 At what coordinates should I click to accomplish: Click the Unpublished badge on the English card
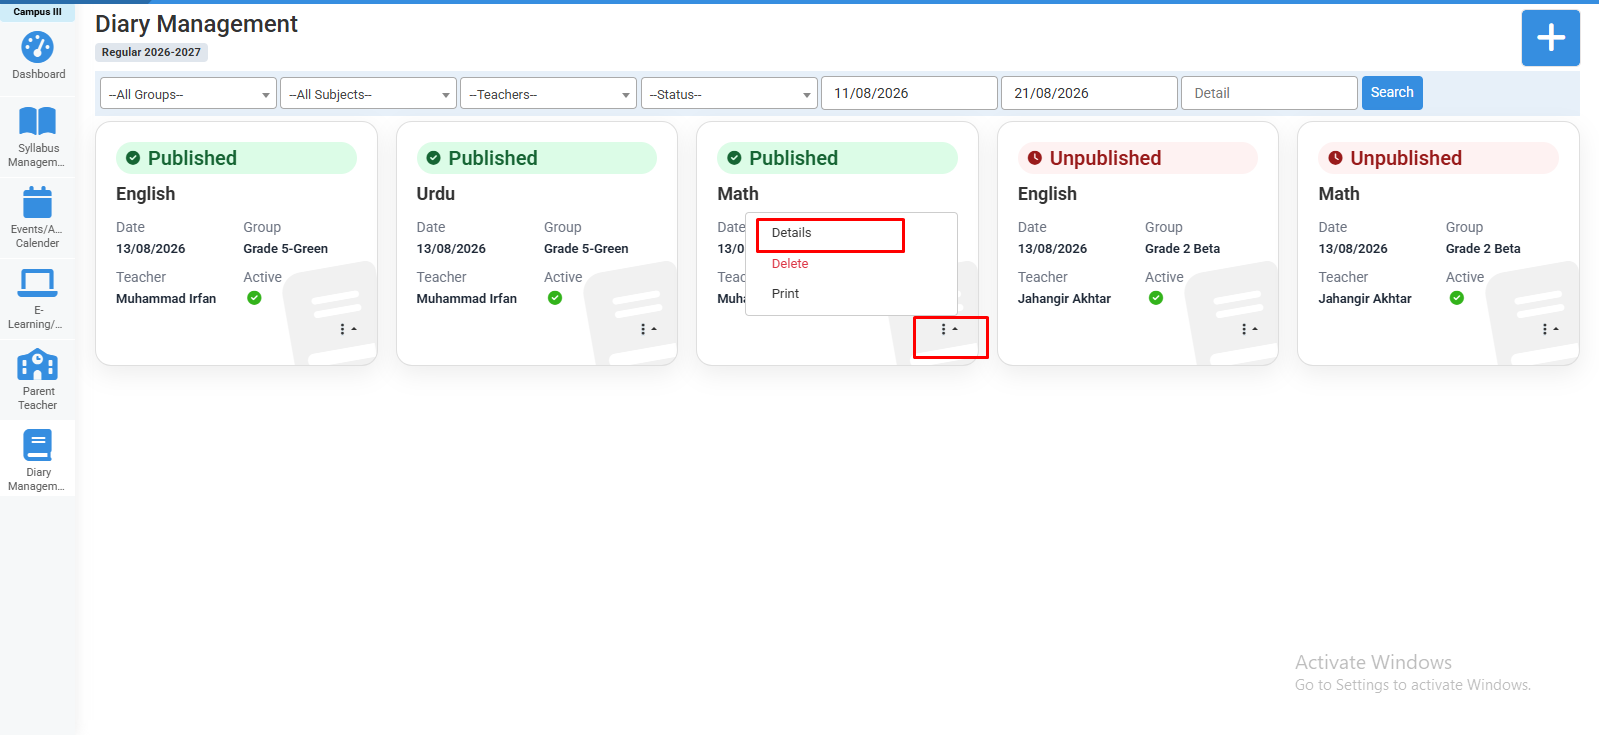tap(1138, 158)
